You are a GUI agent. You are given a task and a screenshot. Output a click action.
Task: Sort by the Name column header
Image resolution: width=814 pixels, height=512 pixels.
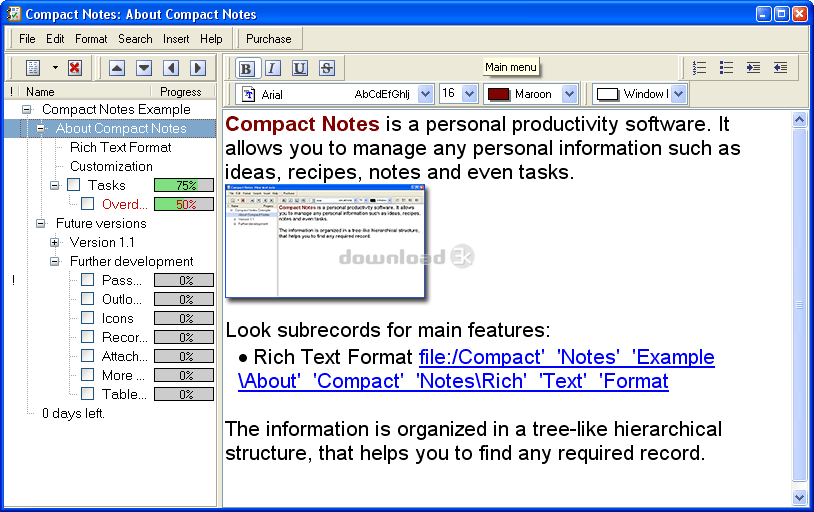(x=86, y=92)
